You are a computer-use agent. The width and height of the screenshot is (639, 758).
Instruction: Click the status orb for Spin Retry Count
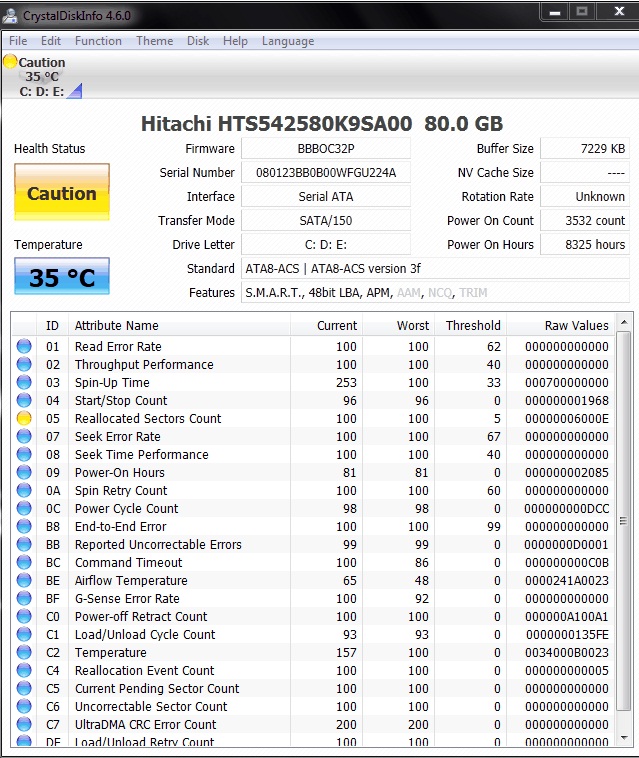(x=24, y=490)
